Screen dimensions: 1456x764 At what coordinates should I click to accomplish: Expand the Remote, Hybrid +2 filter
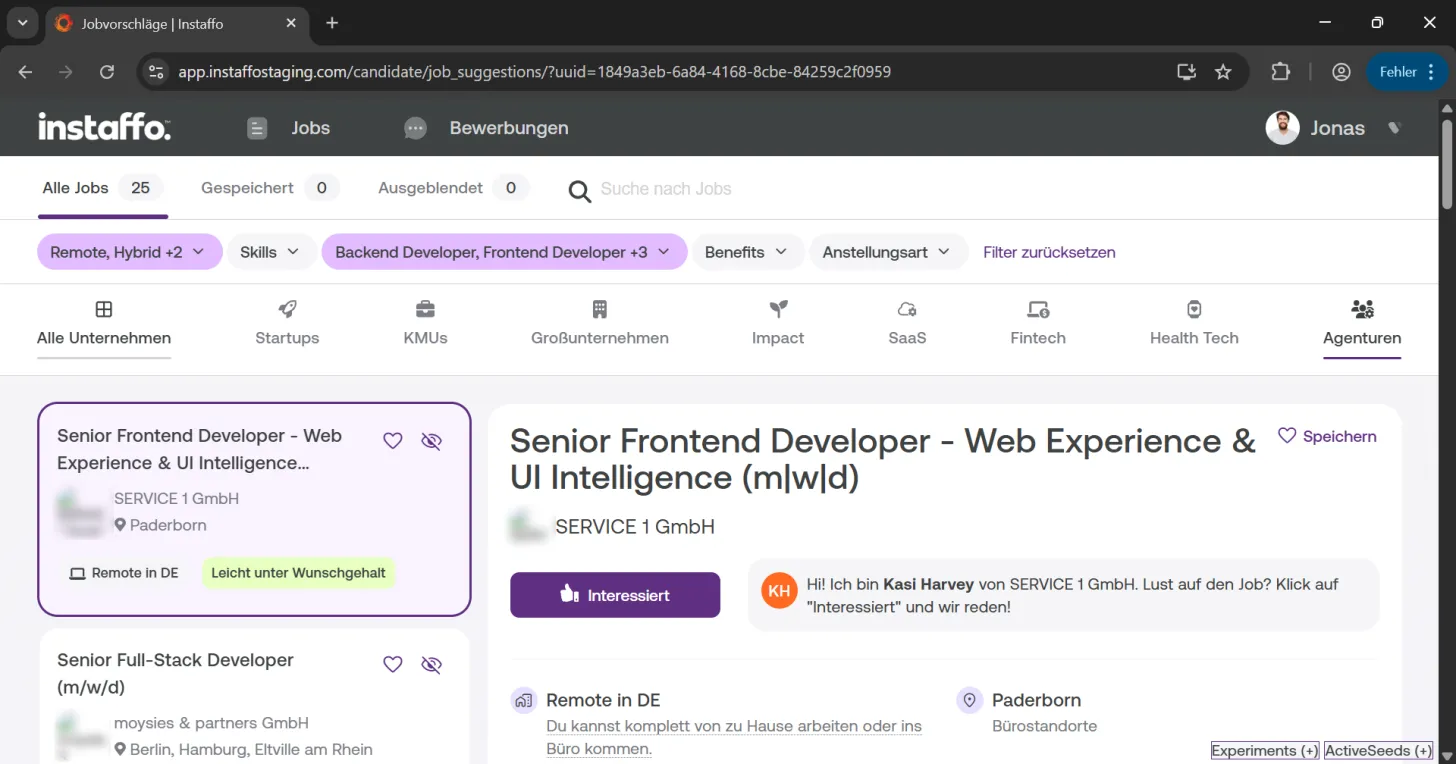point(128,252)
